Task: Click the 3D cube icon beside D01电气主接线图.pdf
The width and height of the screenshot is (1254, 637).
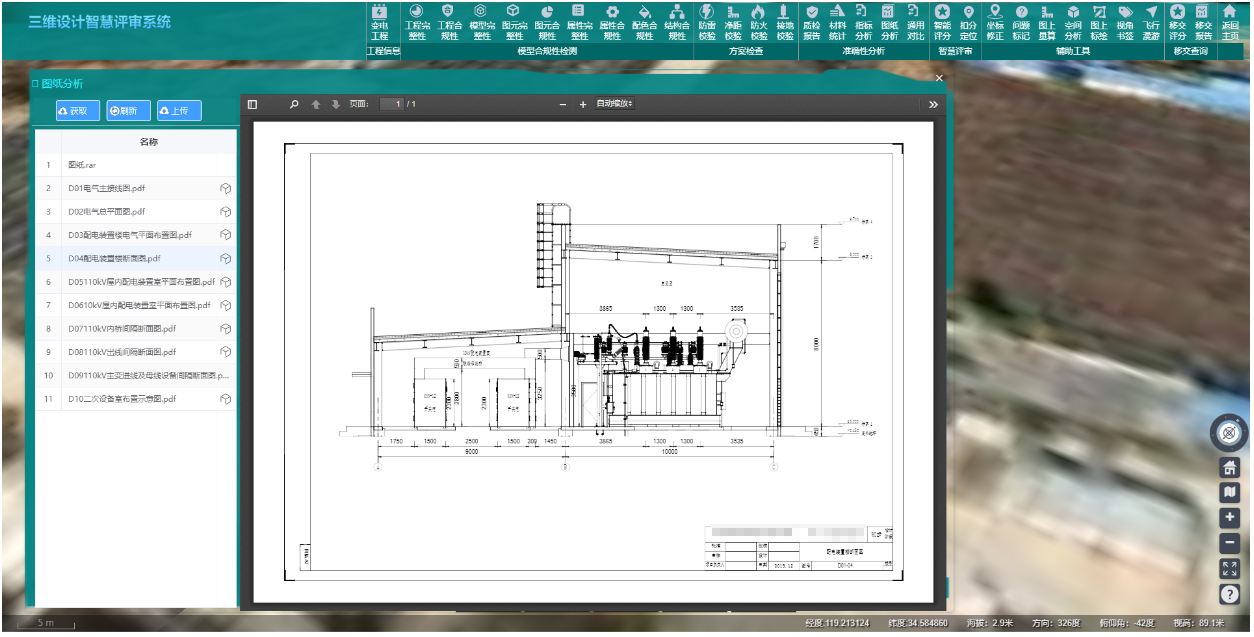Action: tap(226, 188)
